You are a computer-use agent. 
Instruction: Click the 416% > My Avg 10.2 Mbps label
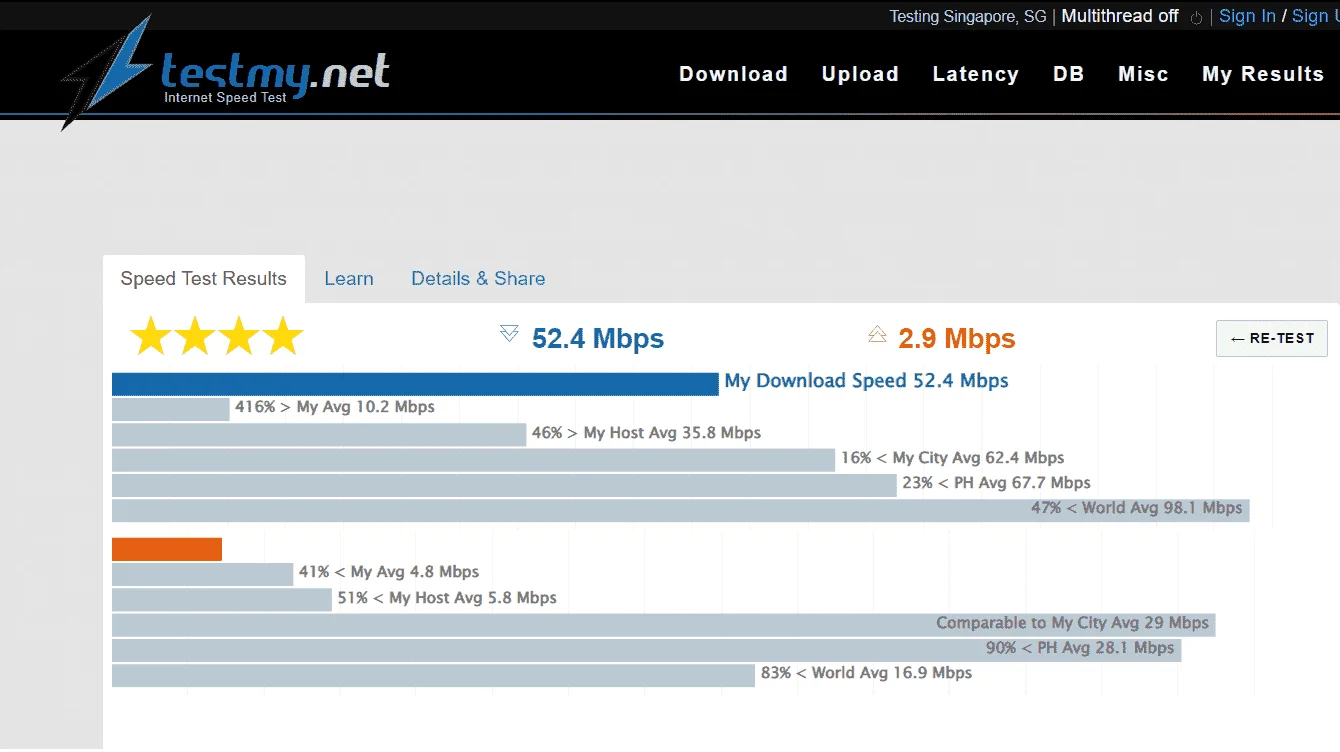click(x=335, y=407)
